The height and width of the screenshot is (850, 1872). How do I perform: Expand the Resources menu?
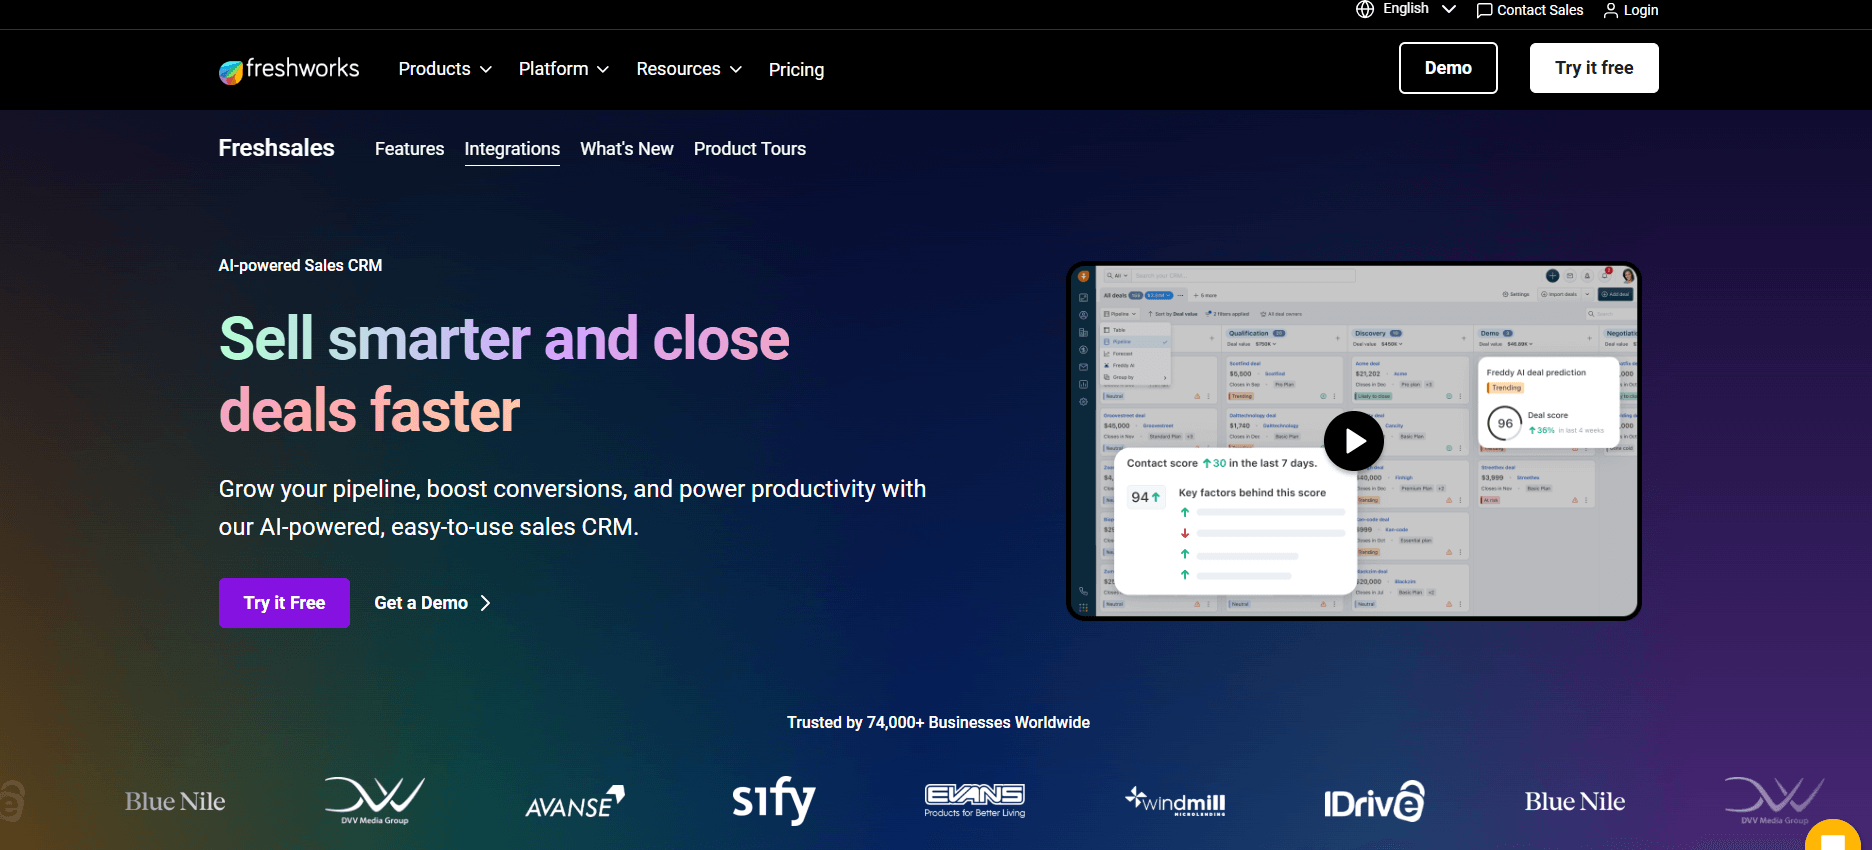tap(689, 69)
